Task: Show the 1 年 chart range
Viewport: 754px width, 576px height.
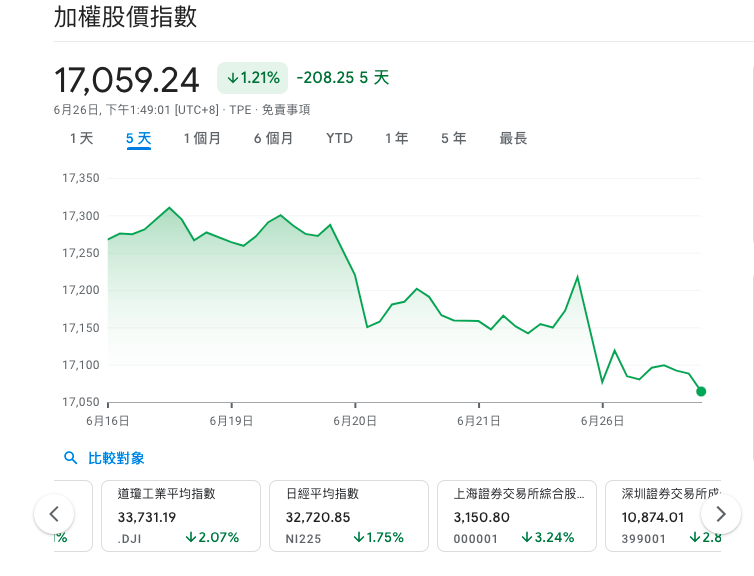Action: (x=396, y=138)
